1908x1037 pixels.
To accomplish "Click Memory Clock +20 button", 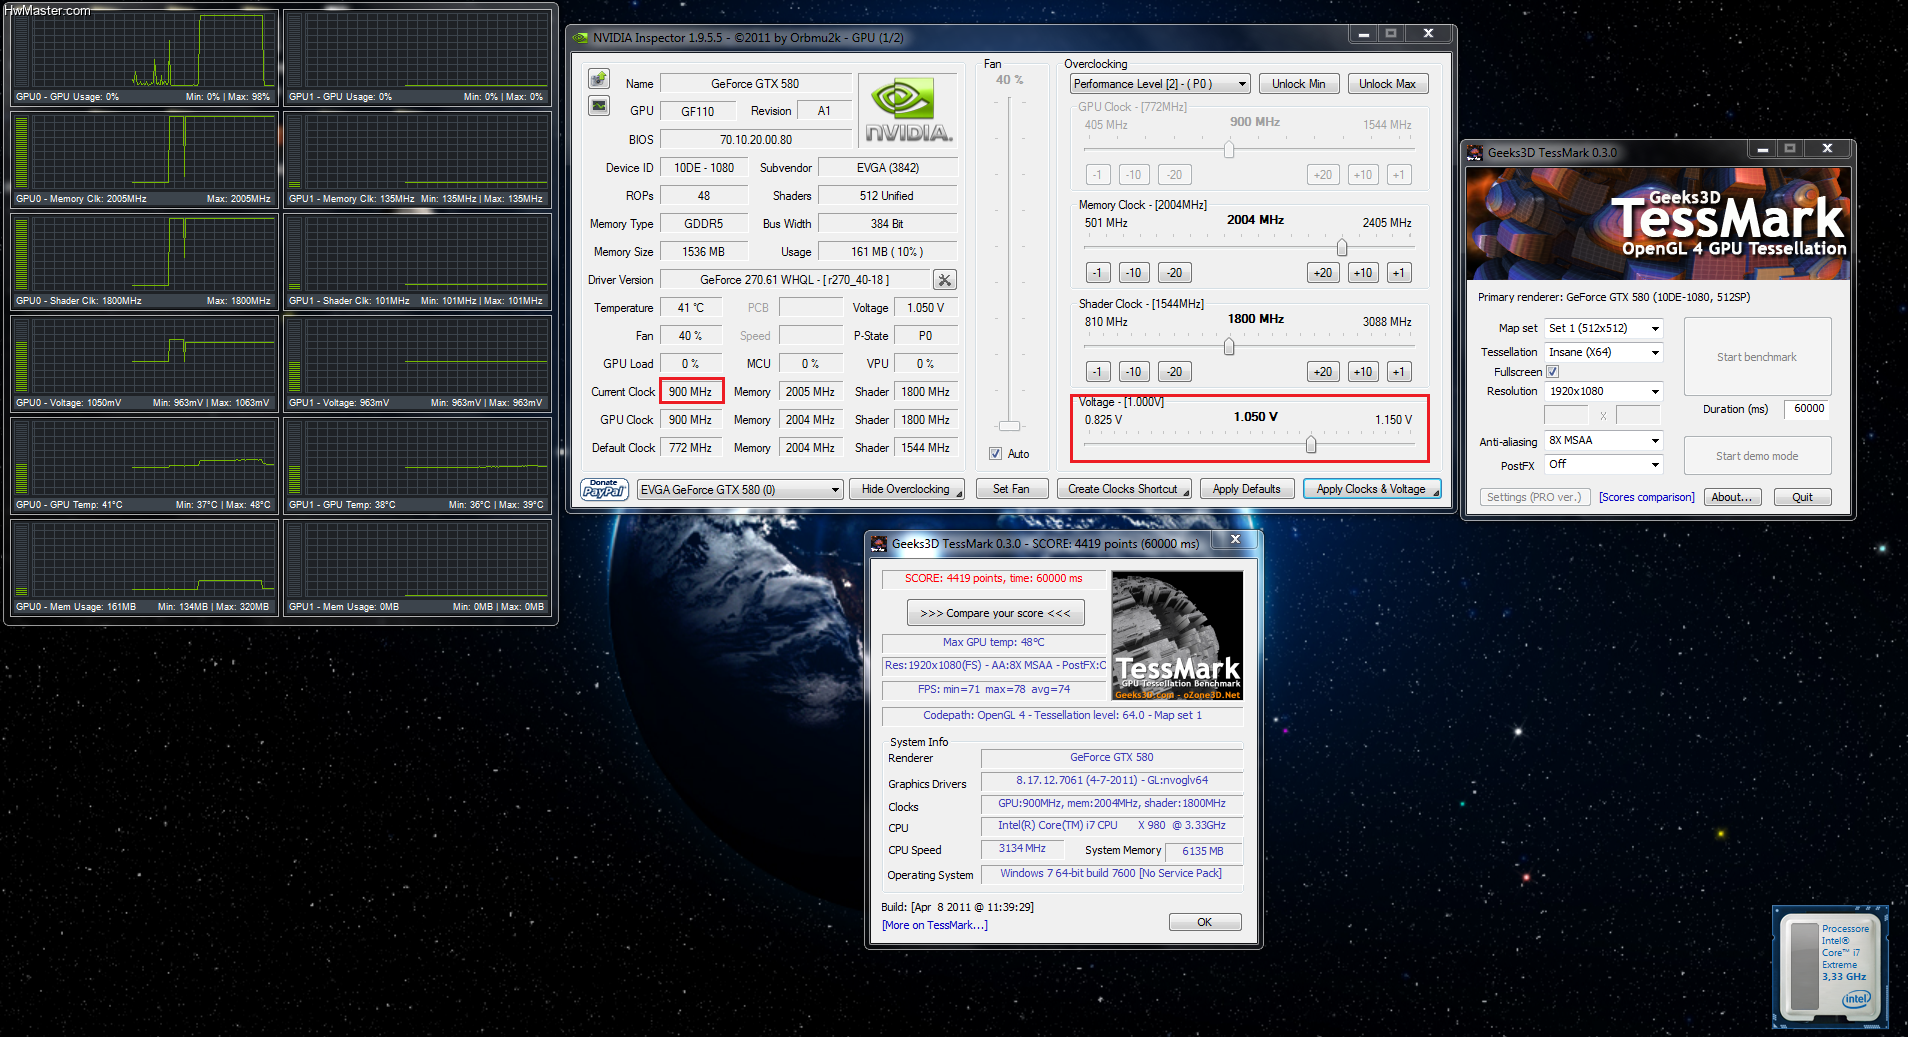I will tap(1322, 272).
